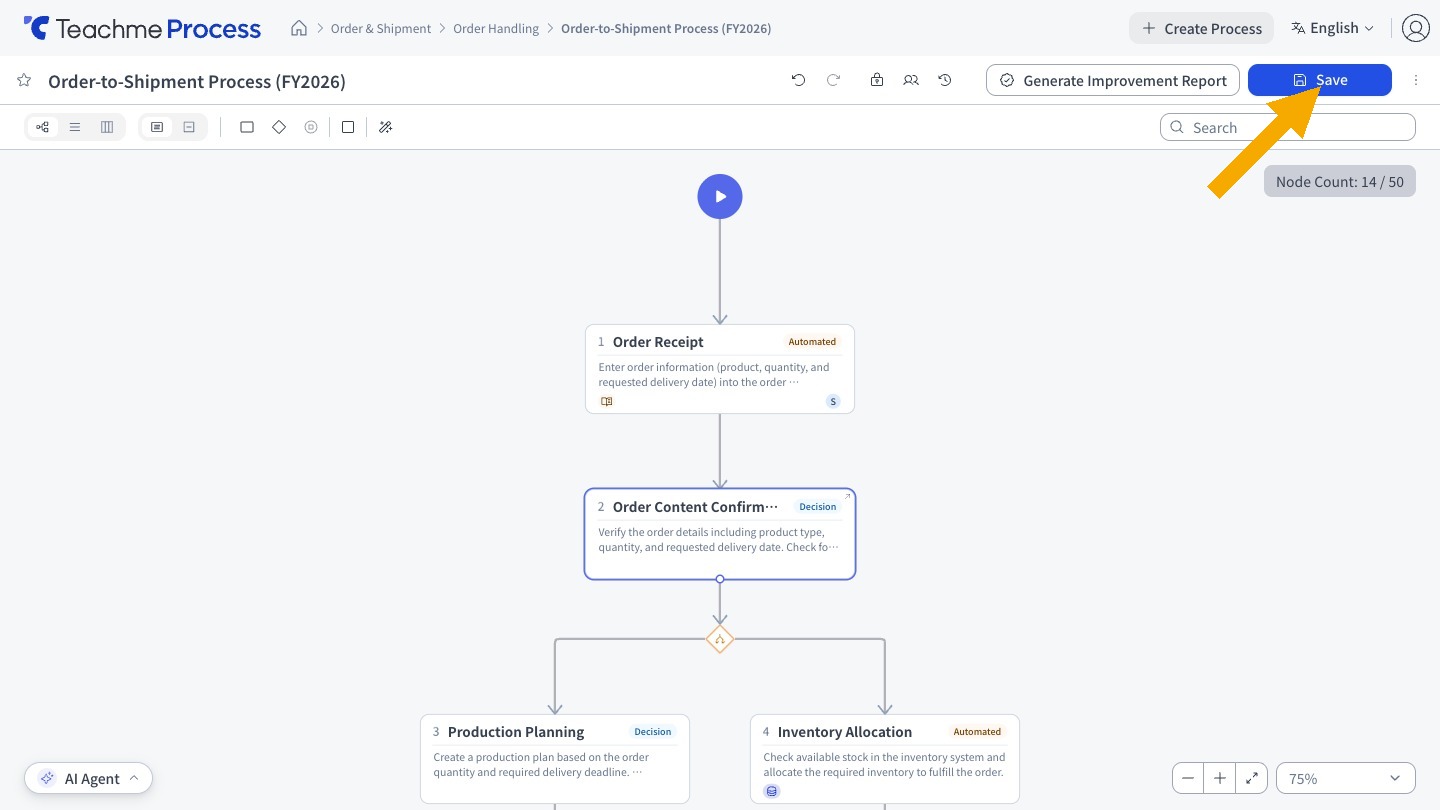Click the blue start play node
The height and width of the screenshot is (810, 1440).
click(720, 197)
